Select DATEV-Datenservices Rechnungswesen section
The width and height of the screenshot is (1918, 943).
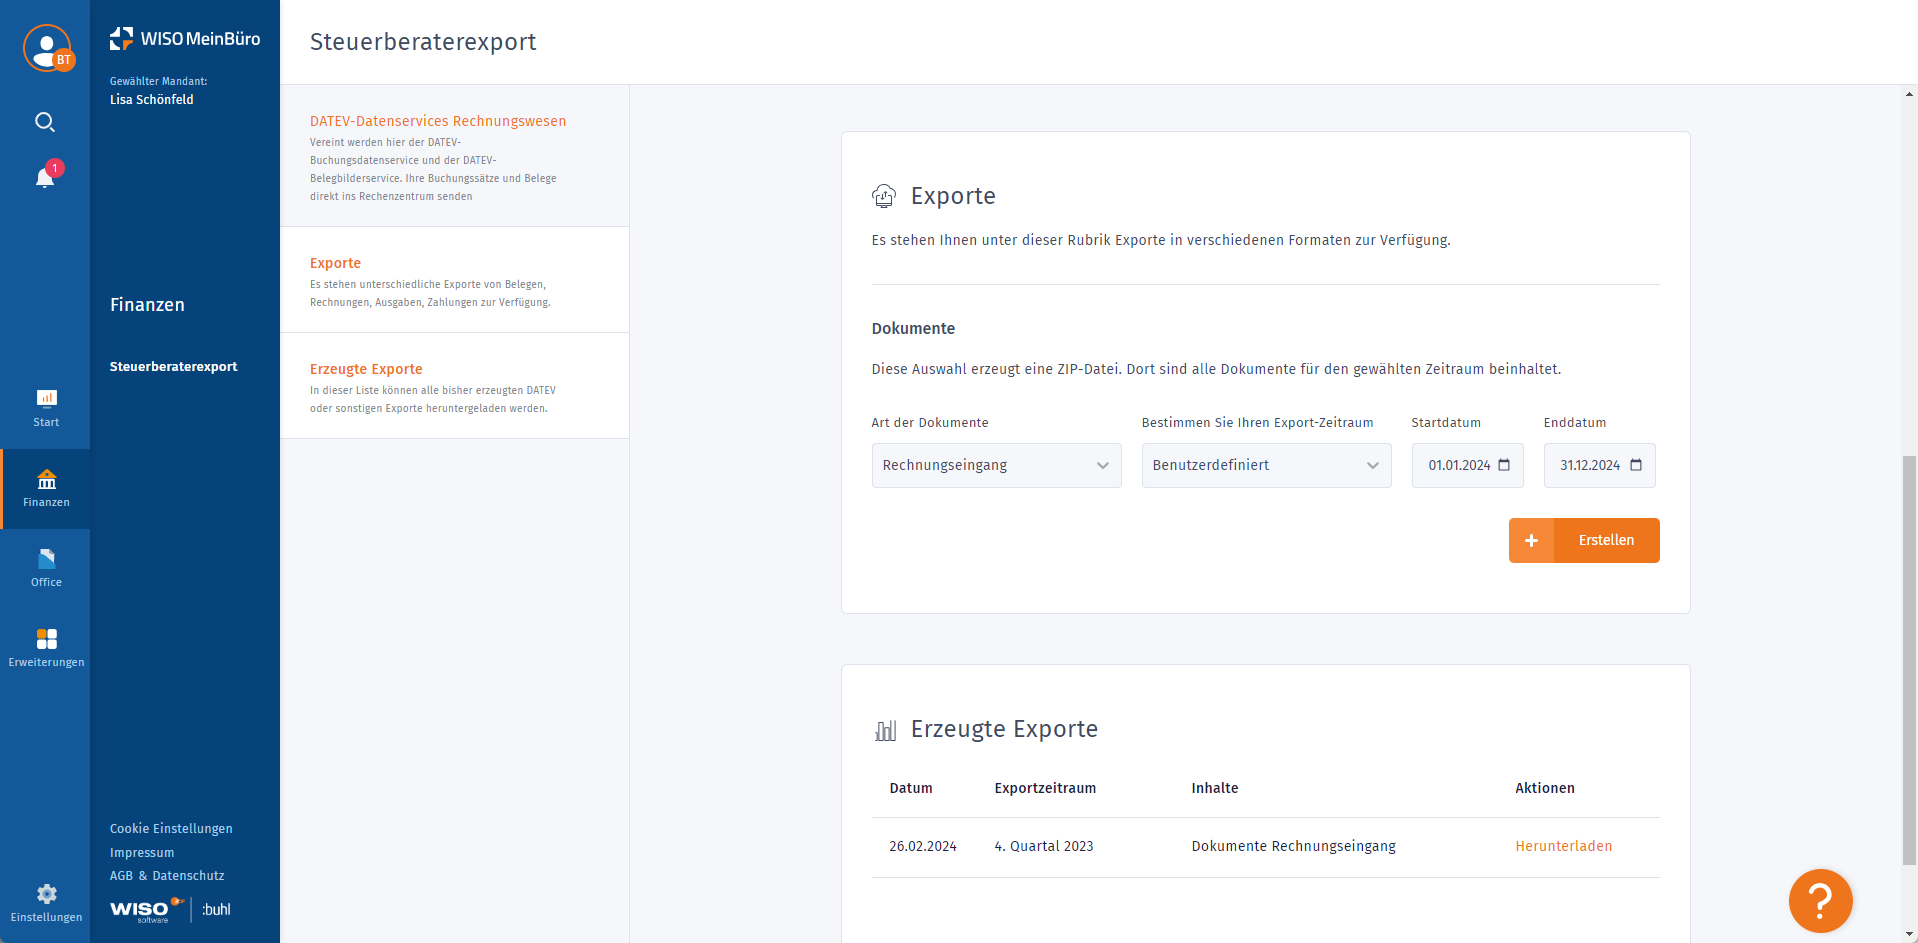[438, 121]
